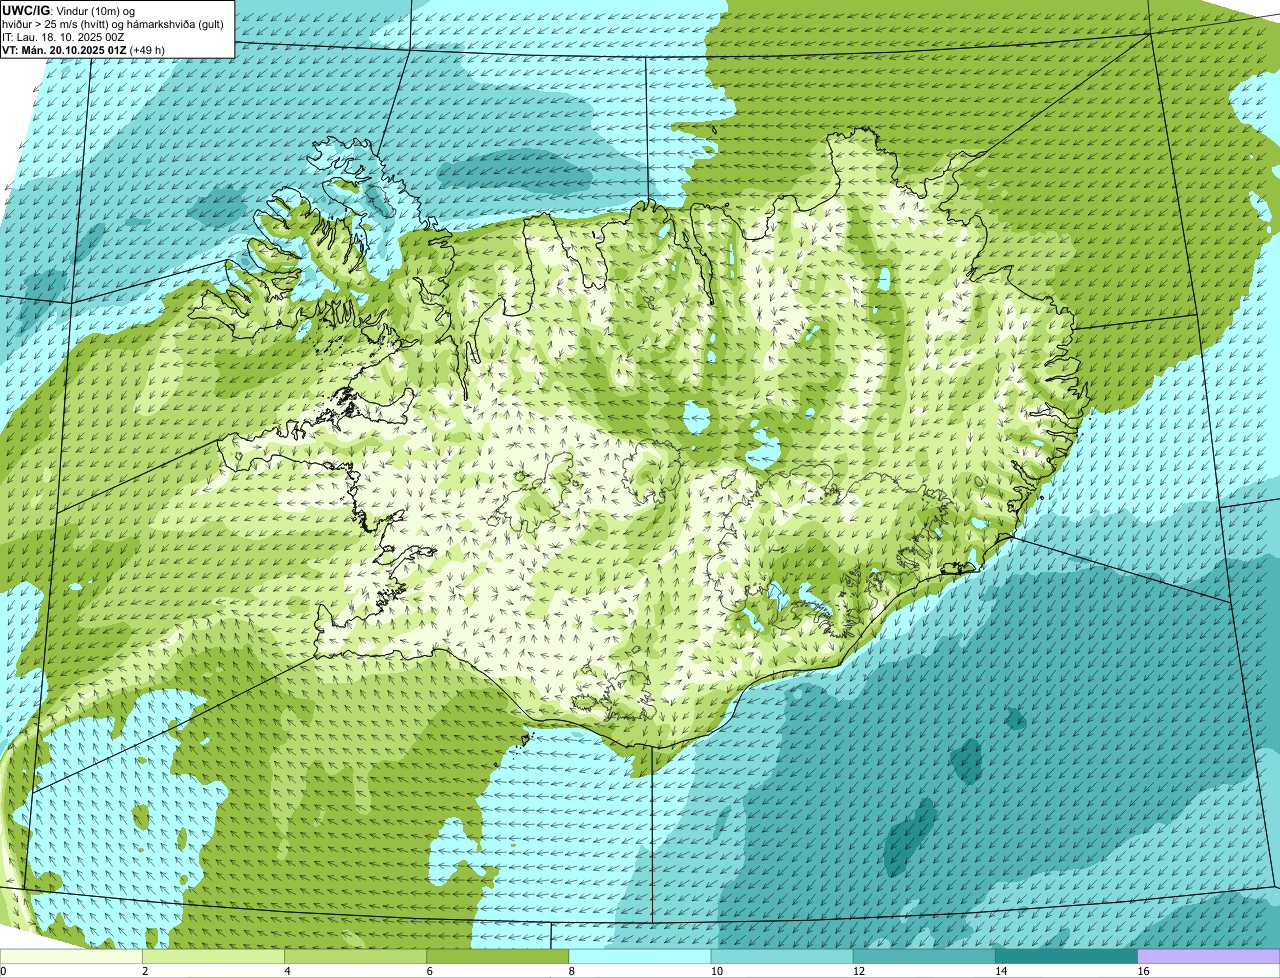Click the 'UWC/IG' title text
1280x978 pixels.
(x=27, y=11)
